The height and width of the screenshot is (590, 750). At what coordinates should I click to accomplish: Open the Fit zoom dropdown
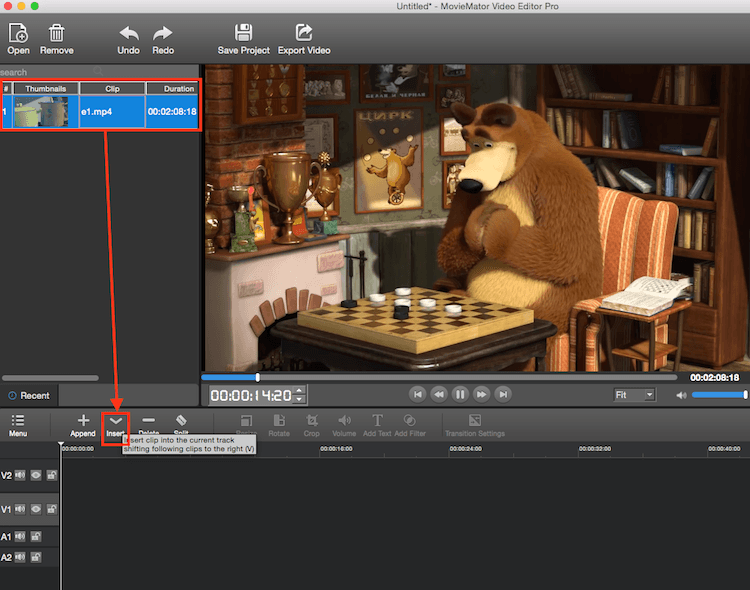point(634,395)
